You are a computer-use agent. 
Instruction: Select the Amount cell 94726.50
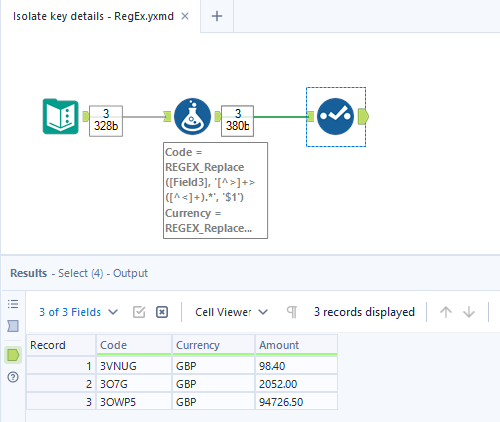coord(296,402)
